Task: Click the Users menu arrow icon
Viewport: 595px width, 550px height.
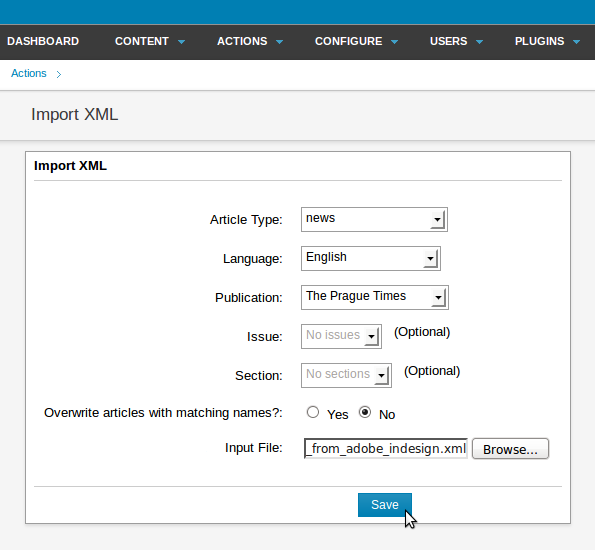Action: 480,42
